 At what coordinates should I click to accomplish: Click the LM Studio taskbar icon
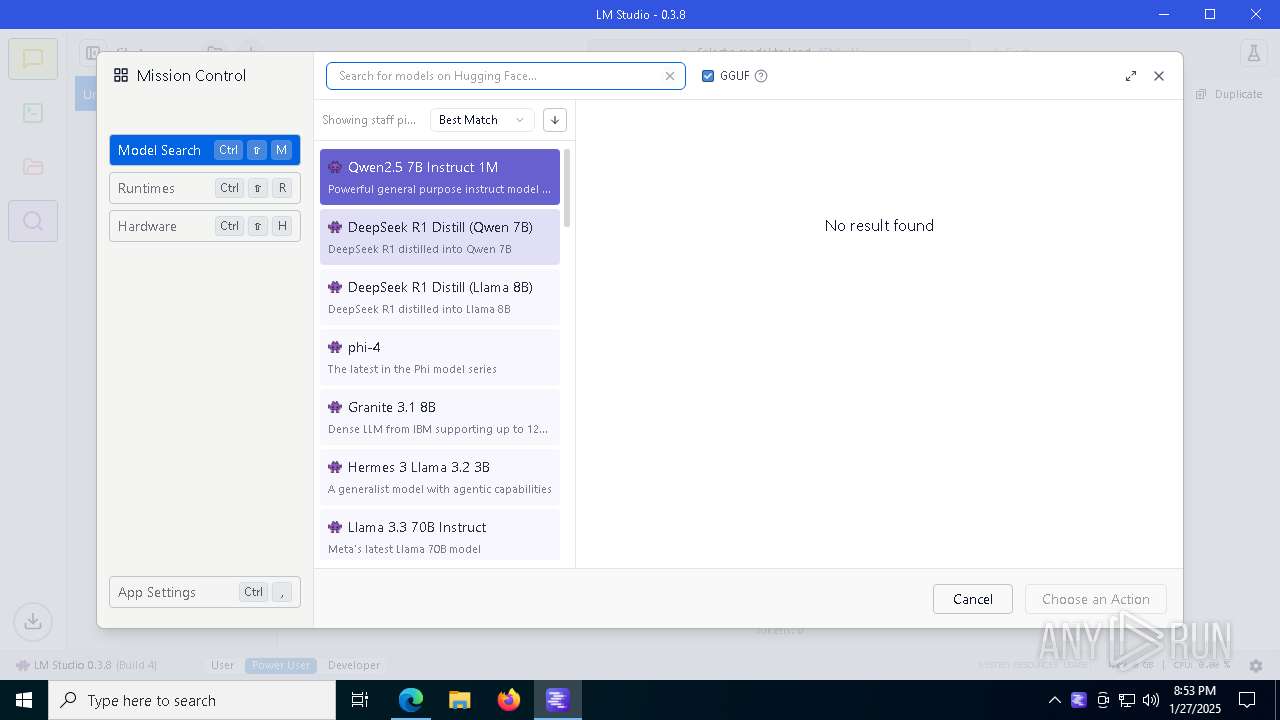tap(557, 700)
